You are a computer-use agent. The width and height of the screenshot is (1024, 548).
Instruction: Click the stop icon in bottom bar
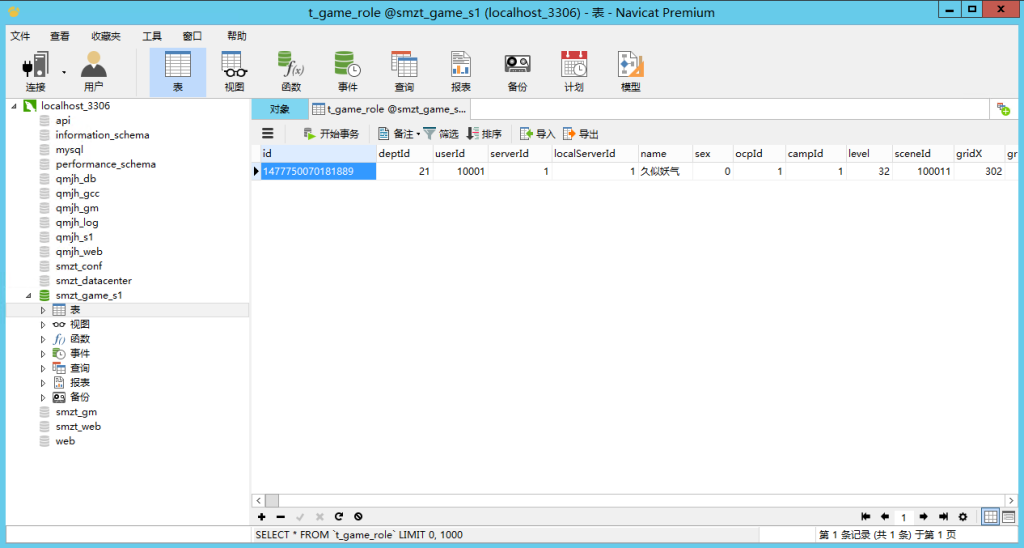click(x=358, y=517)
